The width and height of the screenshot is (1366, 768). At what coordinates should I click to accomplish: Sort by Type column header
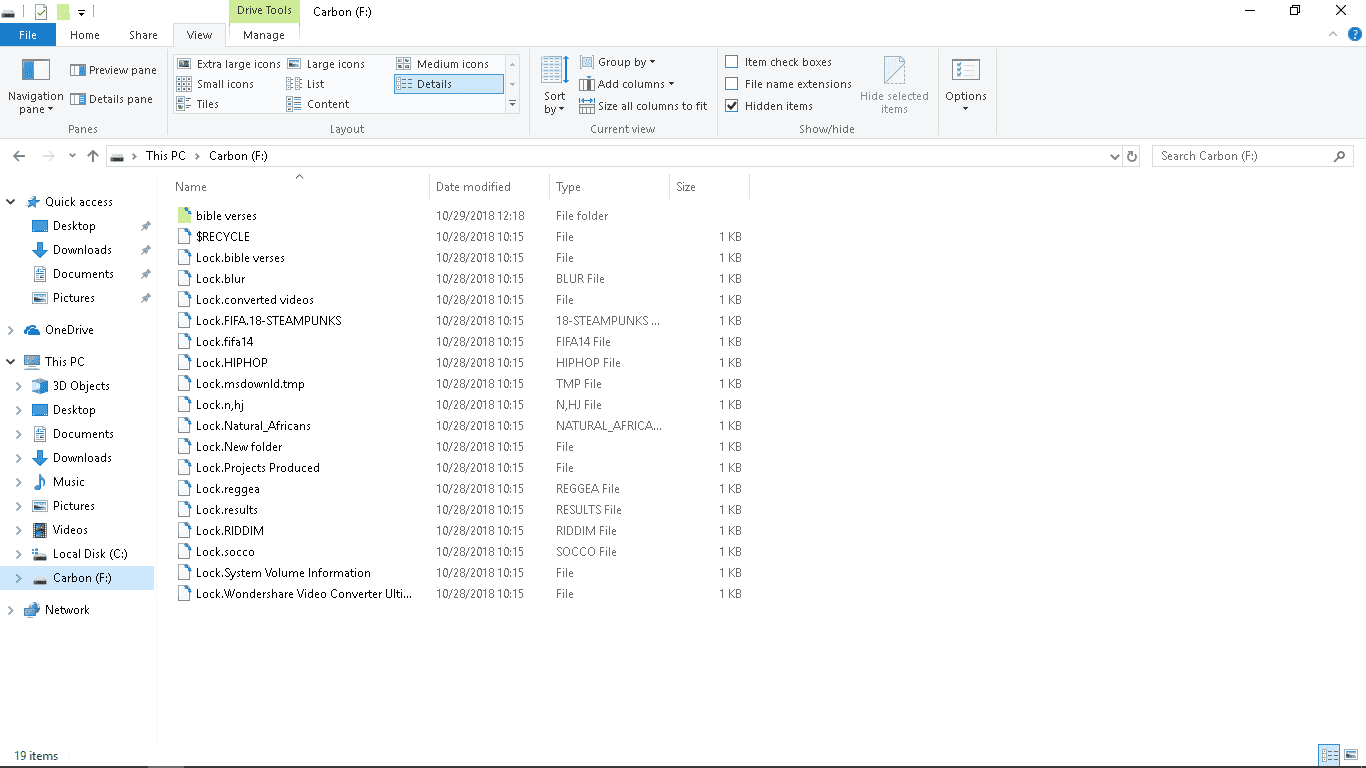pos(609,187)
